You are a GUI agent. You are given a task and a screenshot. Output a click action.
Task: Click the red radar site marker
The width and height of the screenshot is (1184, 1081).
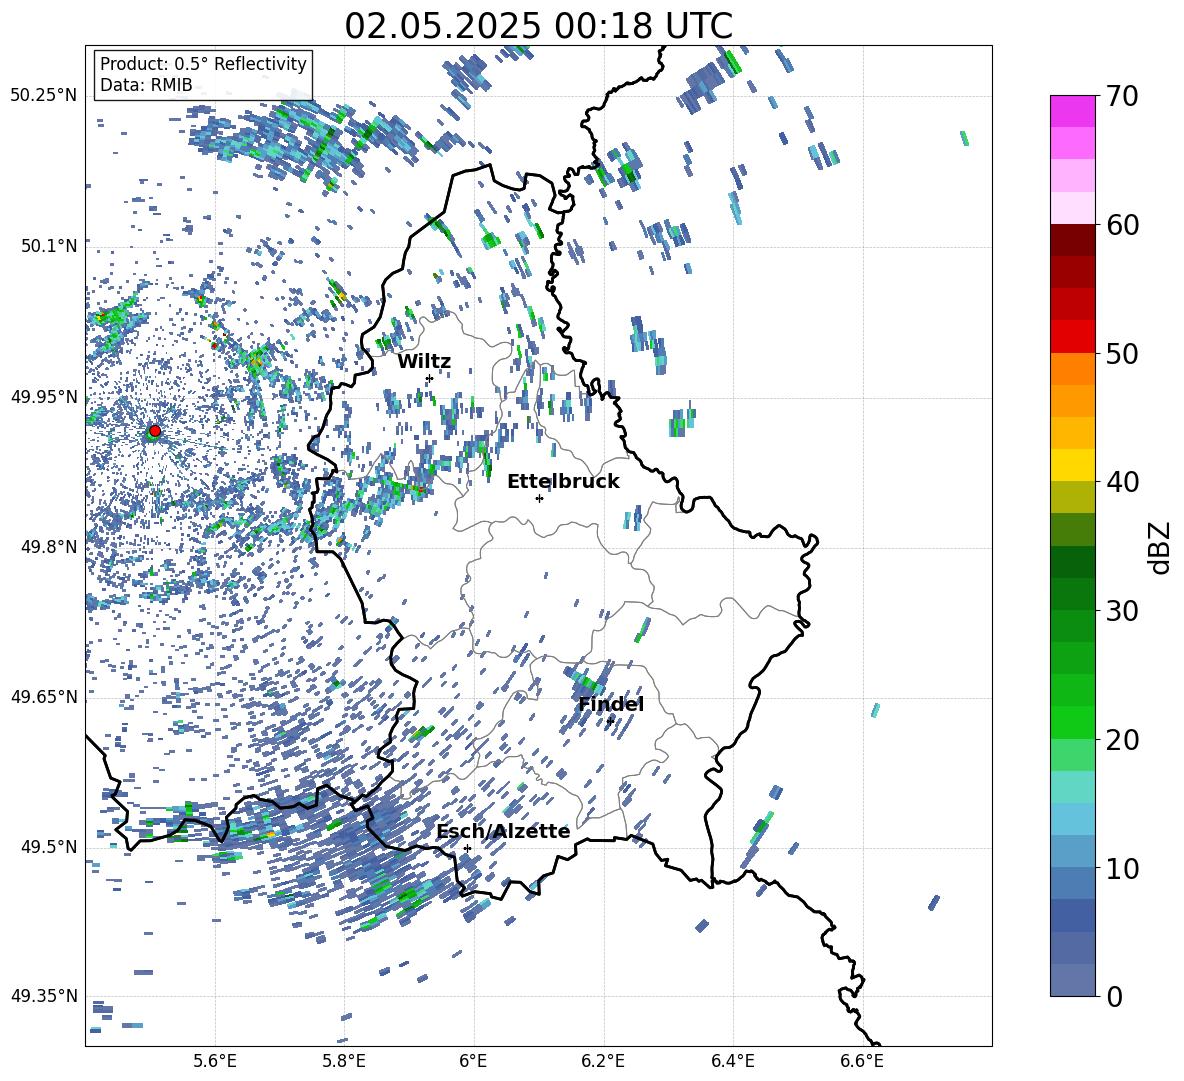coord(155,431)
